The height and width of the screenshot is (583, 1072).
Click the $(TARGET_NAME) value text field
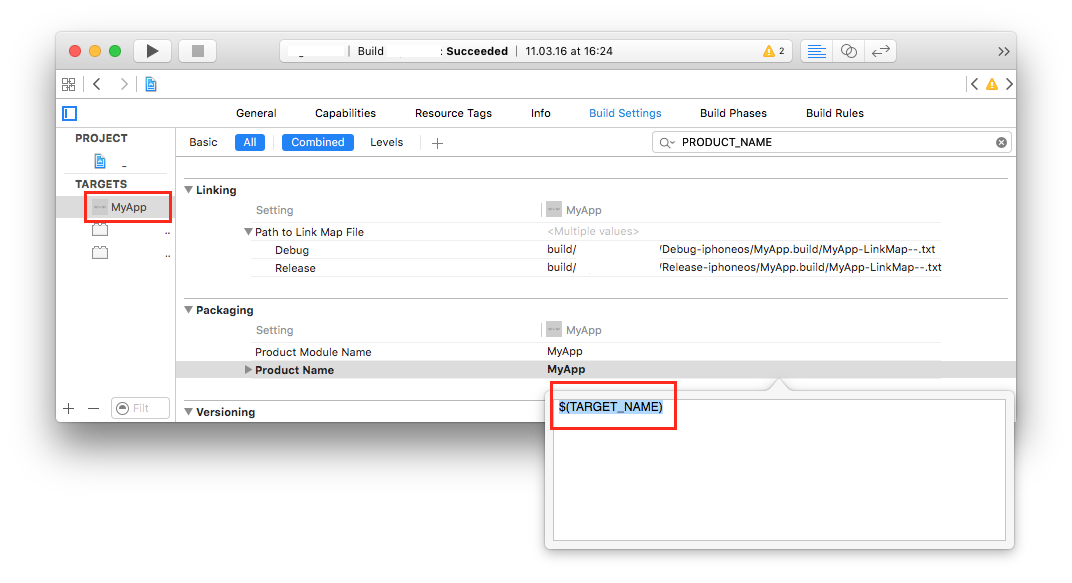(x=779, y=470)
